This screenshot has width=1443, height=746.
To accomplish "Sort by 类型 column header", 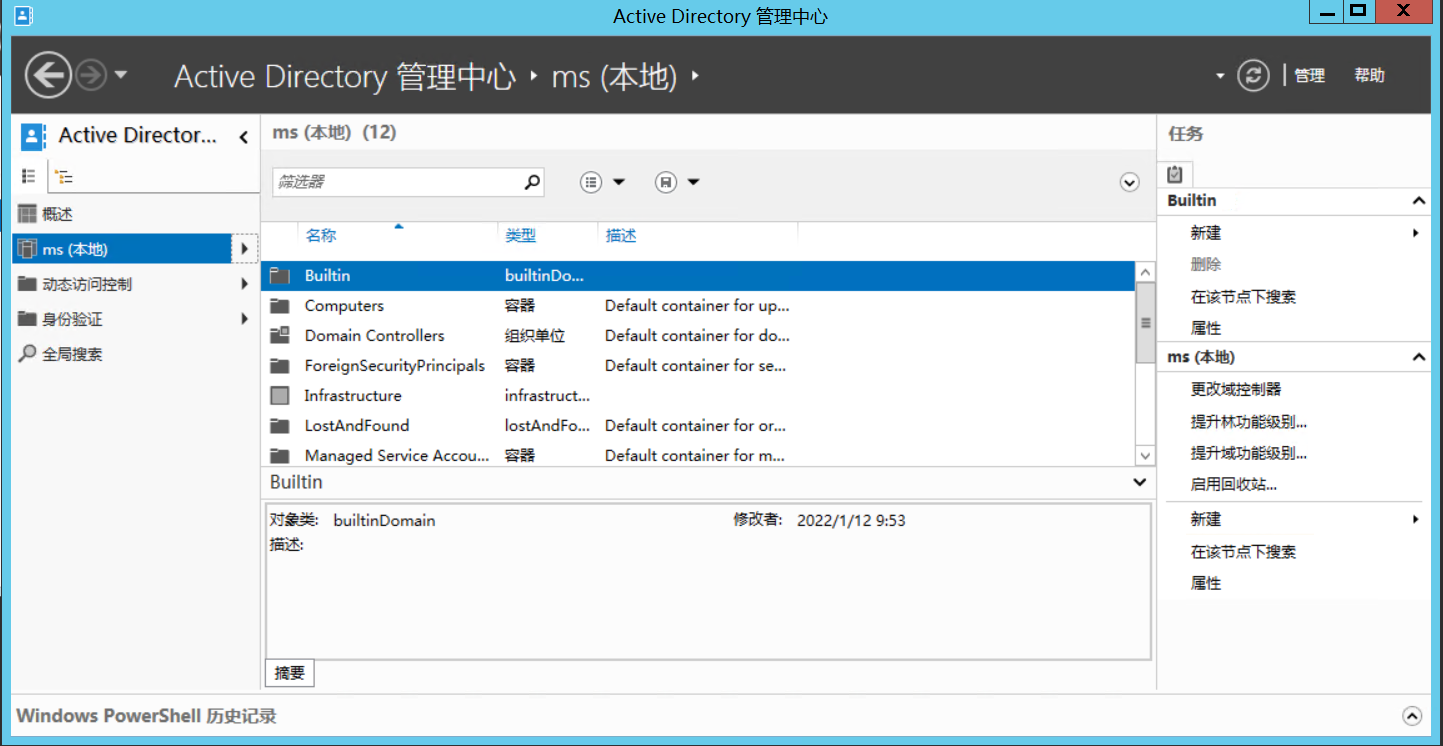I will tap(520, 236).
